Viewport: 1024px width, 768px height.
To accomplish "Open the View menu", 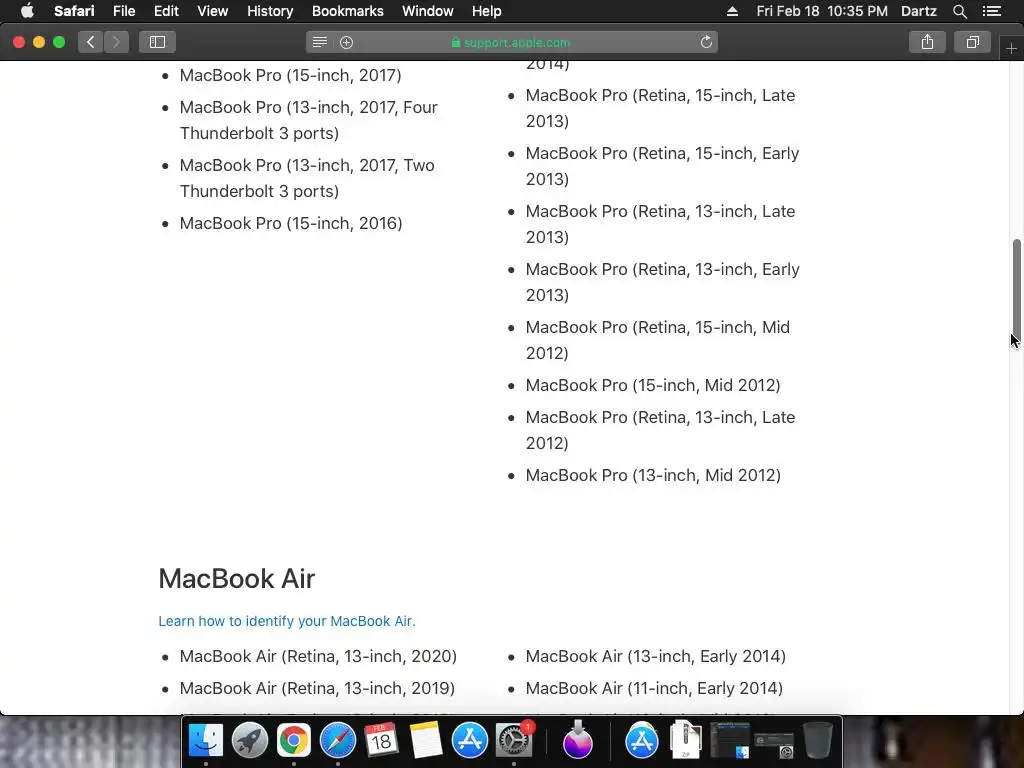I will [x=213, y=11].
